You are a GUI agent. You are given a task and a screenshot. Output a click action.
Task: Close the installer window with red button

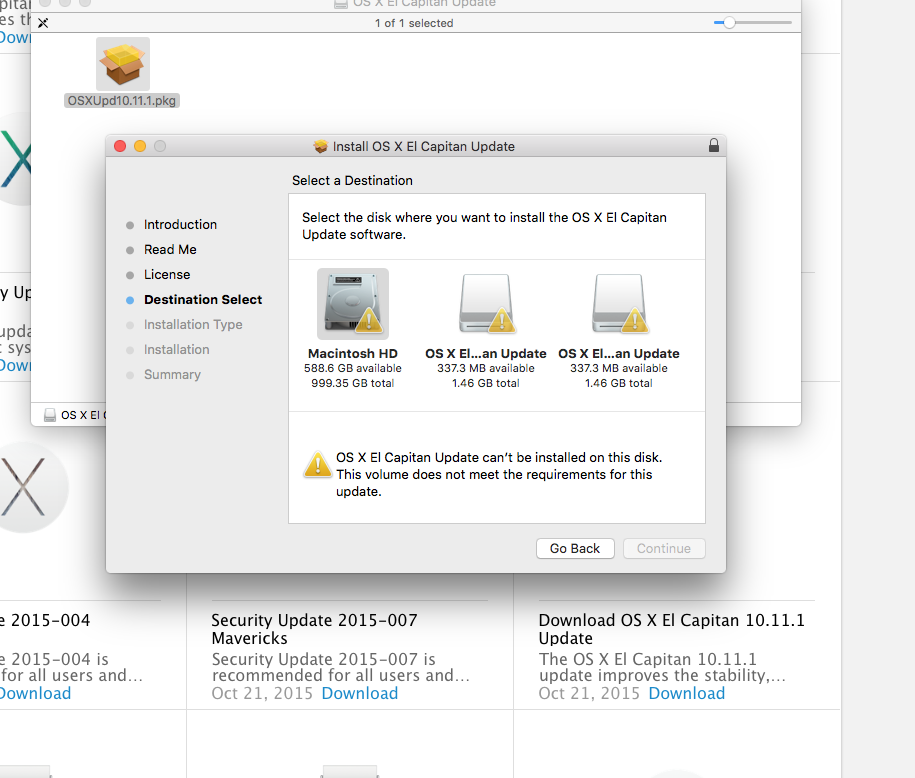(120, 146)
